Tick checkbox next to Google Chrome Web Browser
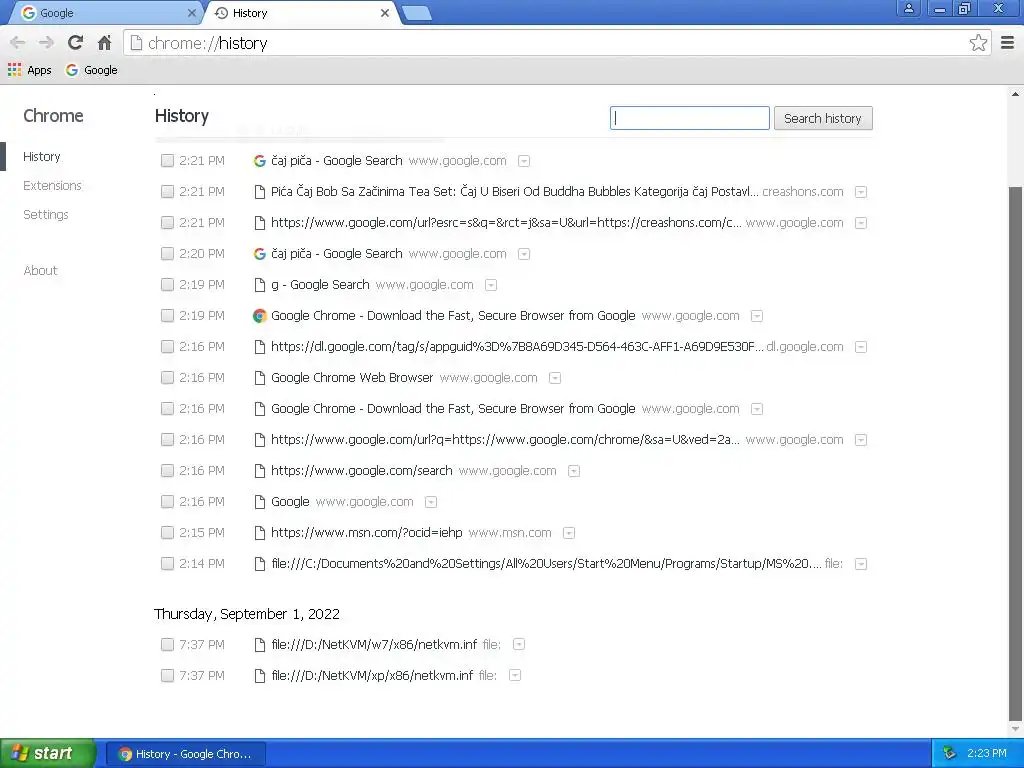The height and width of the screenshot is (768, 1024). [167, 378]
